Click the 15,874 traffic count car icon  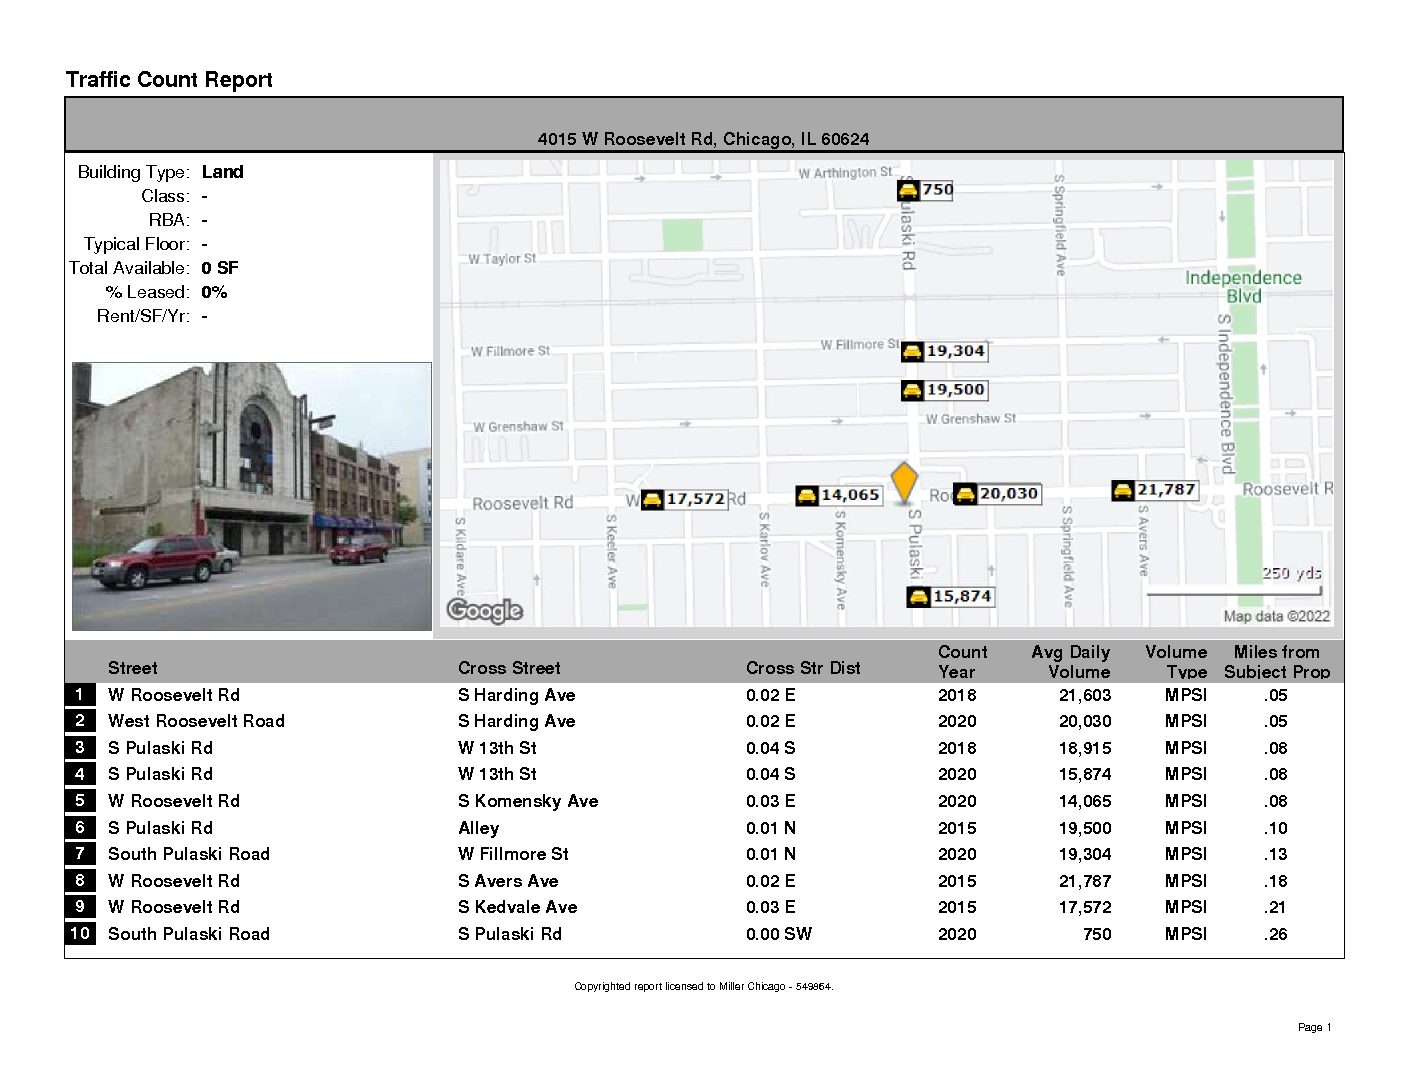pyautogui.click(x=918, y=597)
